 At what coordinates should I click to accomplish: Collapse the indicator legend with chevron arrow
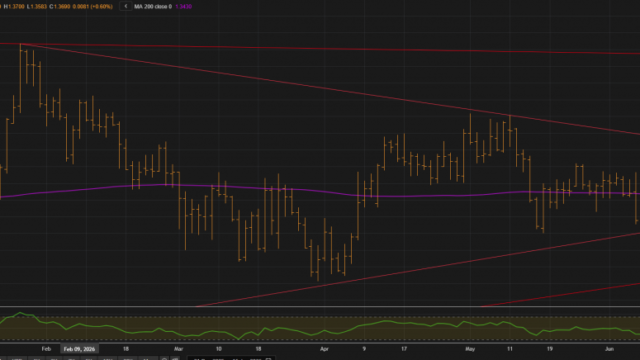[125, 6]
